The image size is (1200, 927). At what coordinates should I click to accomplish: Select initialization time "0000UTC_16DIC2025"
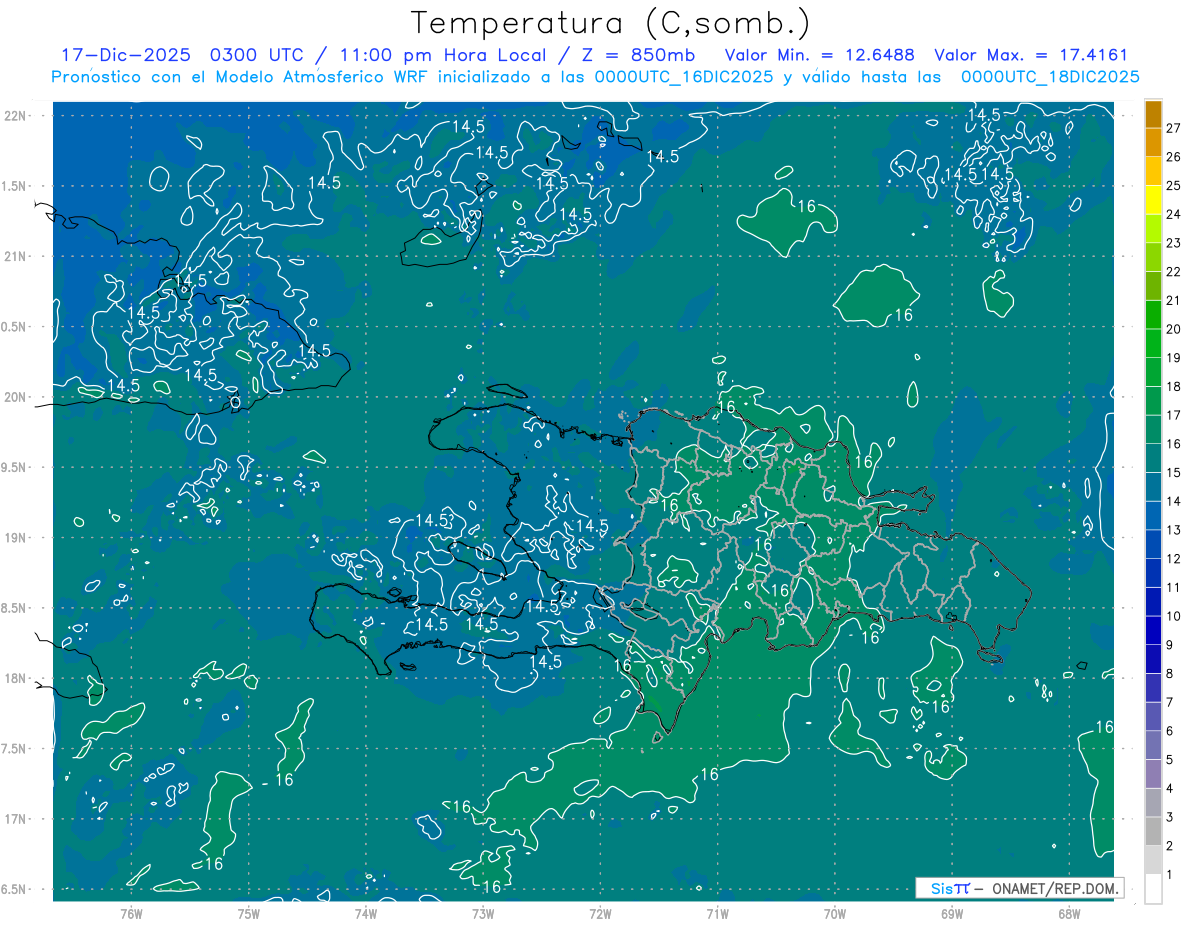click(x=684, y=77)
